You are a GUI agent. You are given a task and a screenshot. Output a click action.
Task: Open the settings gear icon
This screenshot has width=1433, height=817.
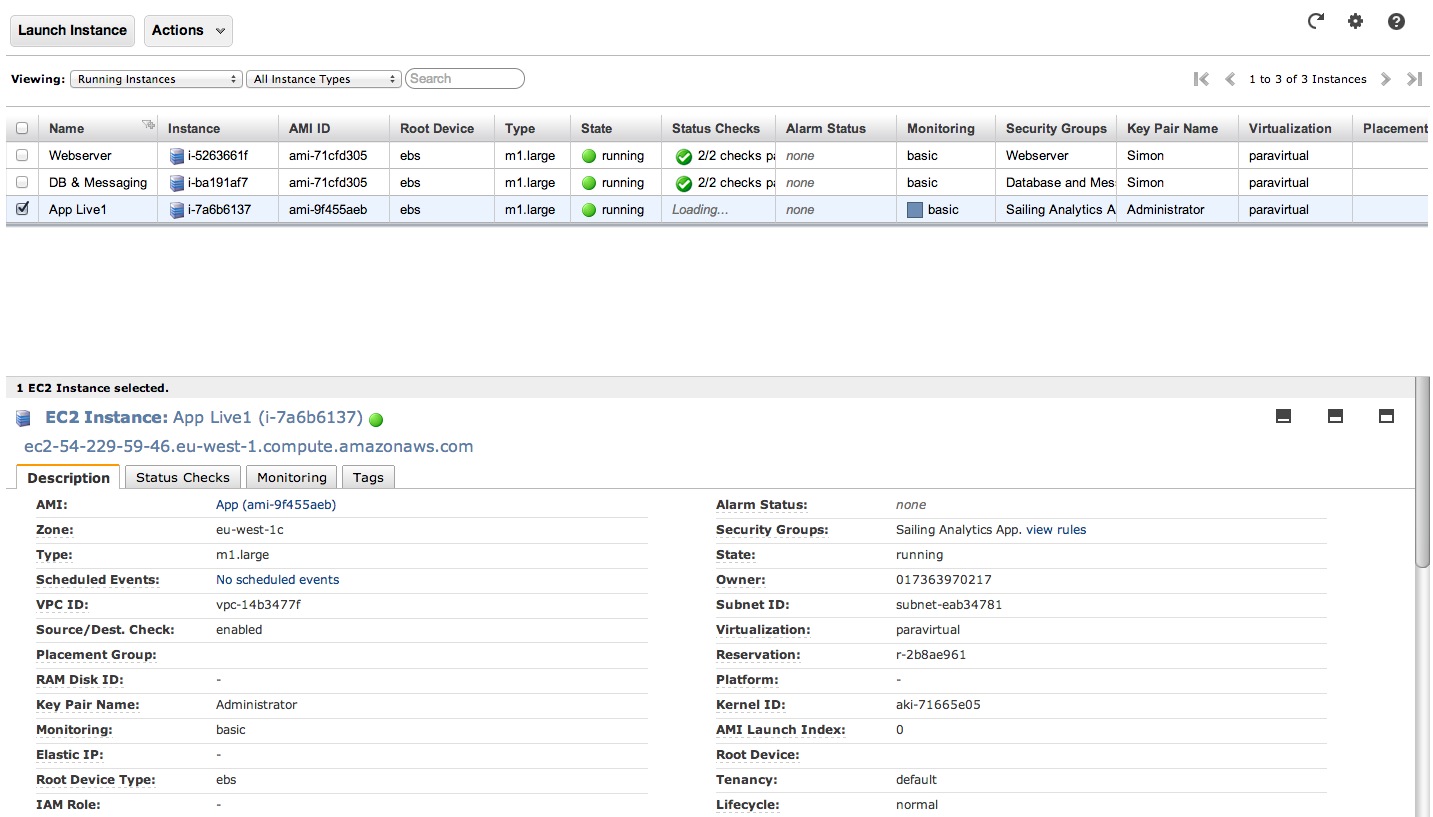pyautogui.click(x=1355, y=21)
